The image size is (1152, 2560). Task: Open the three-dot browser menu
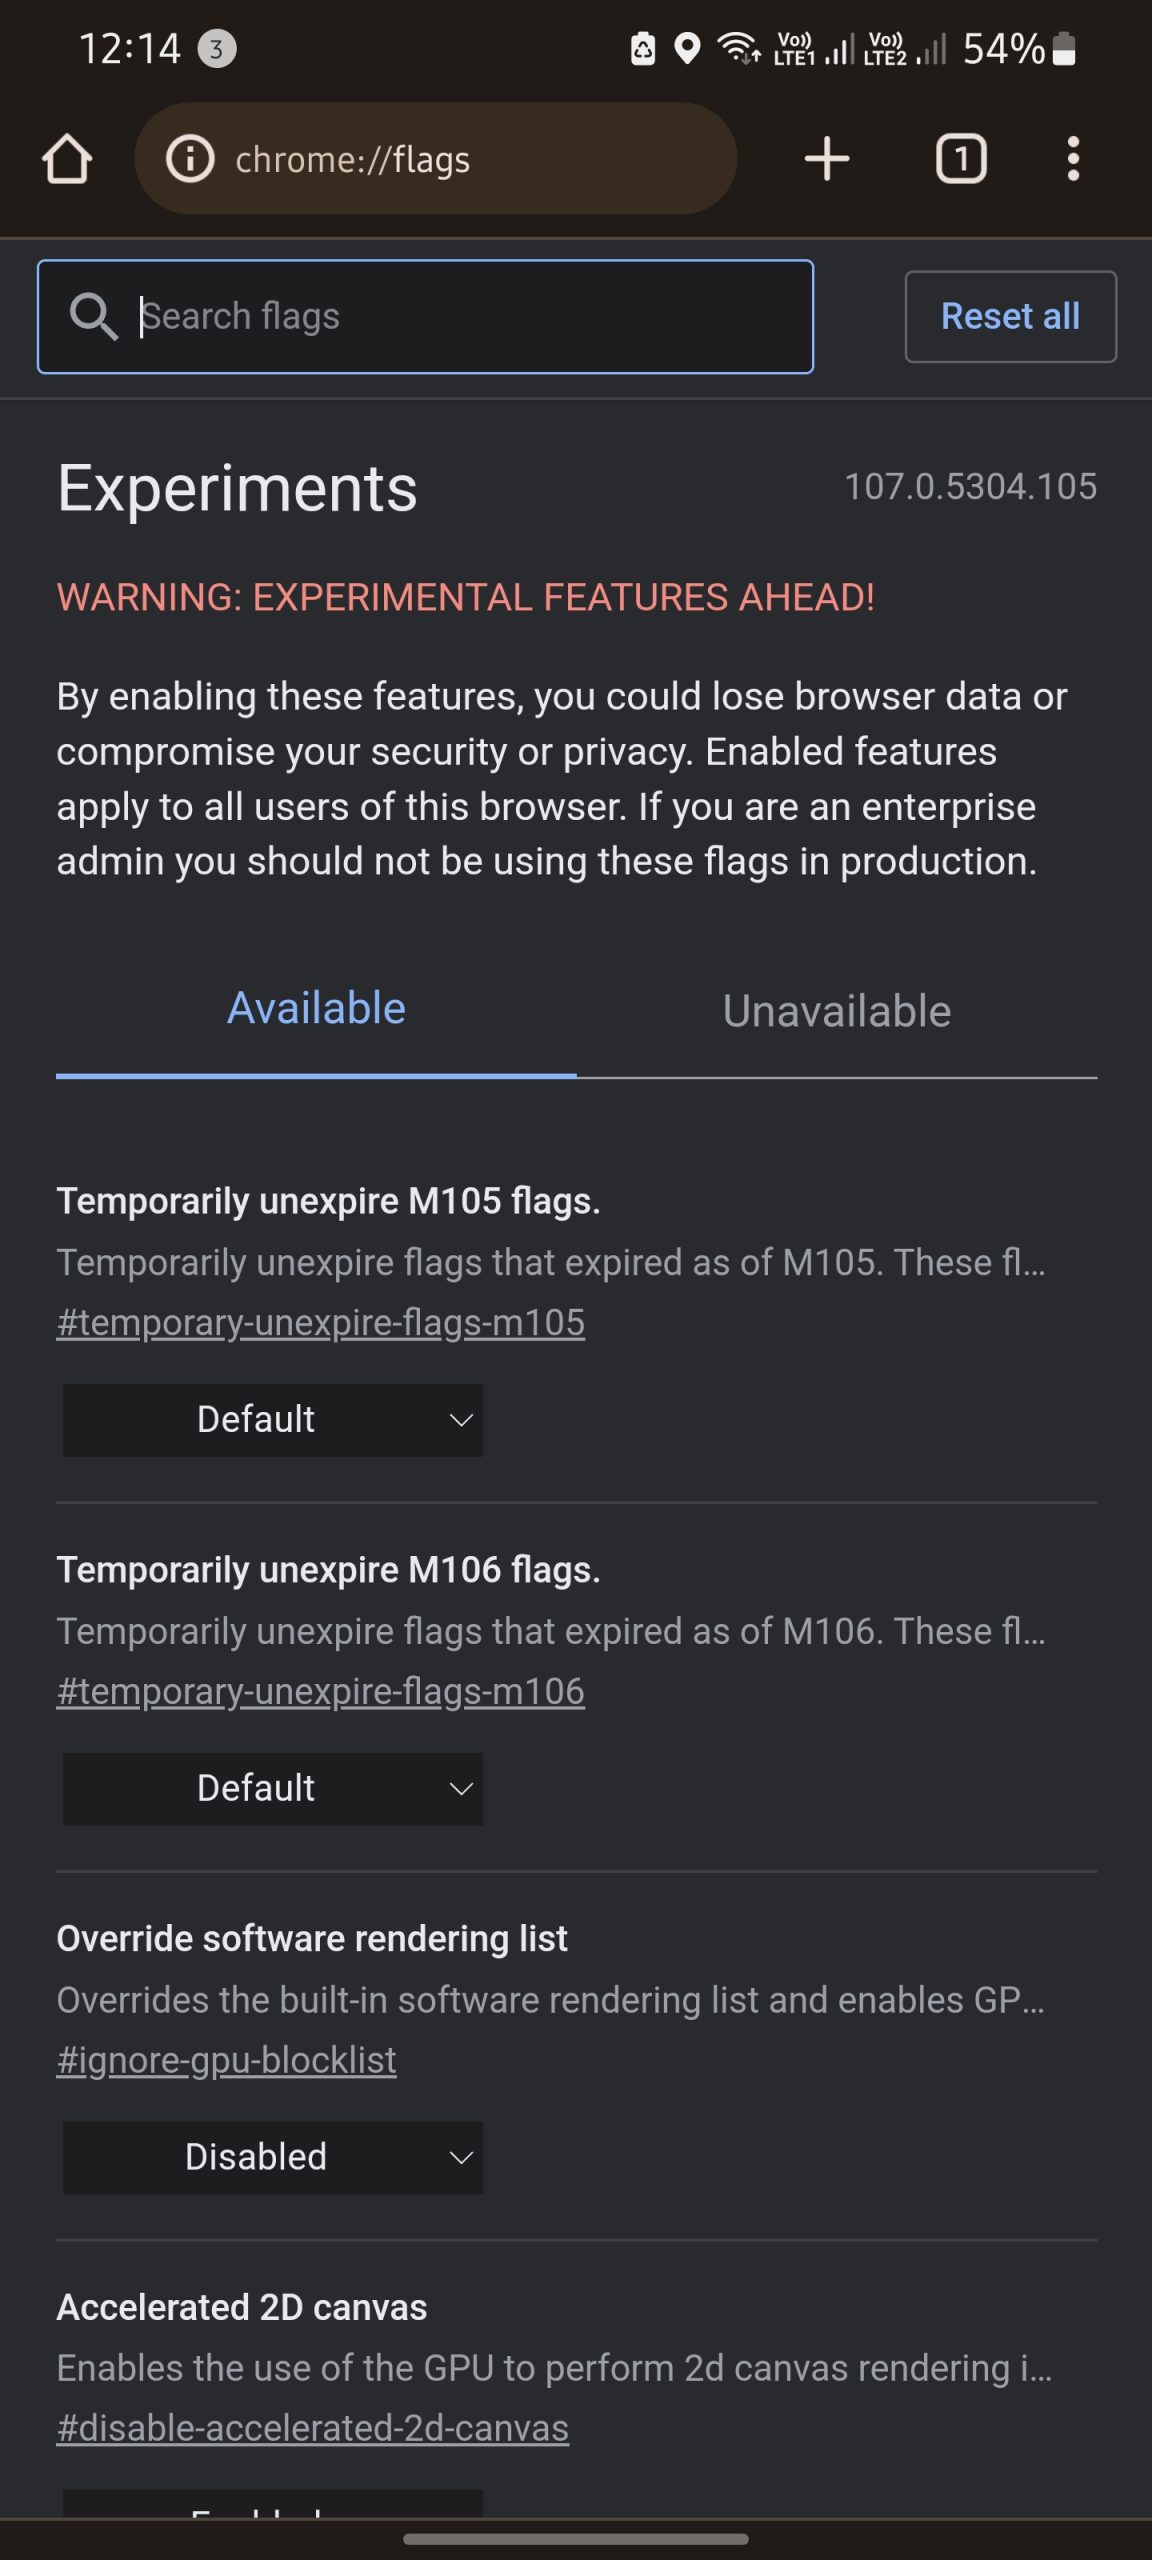click(1073, 159)
